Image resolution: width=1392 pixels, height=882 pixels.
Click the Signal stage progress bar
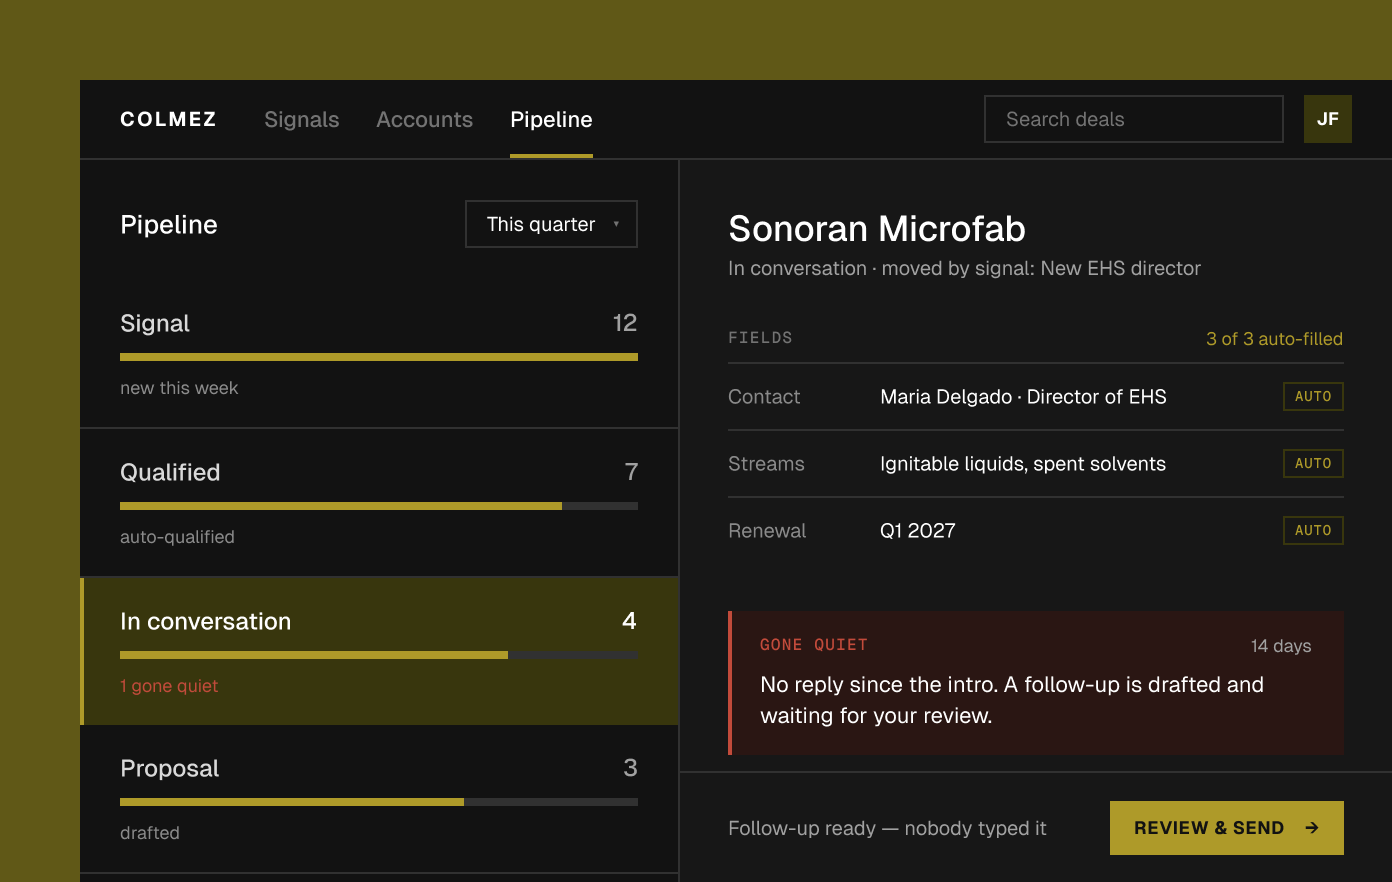pyautogui.click(x=379, y=357)
